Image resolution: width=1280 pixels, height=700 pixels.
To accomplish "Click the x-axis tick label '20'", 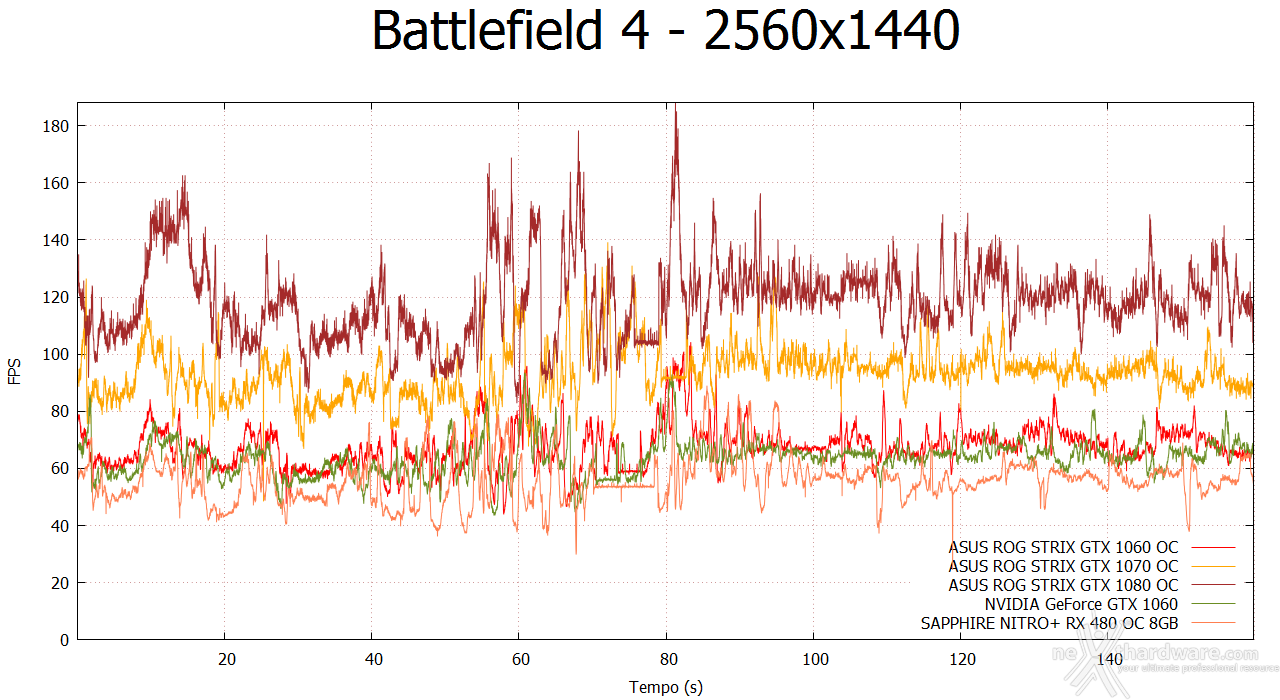I will (x=227, y=659).
